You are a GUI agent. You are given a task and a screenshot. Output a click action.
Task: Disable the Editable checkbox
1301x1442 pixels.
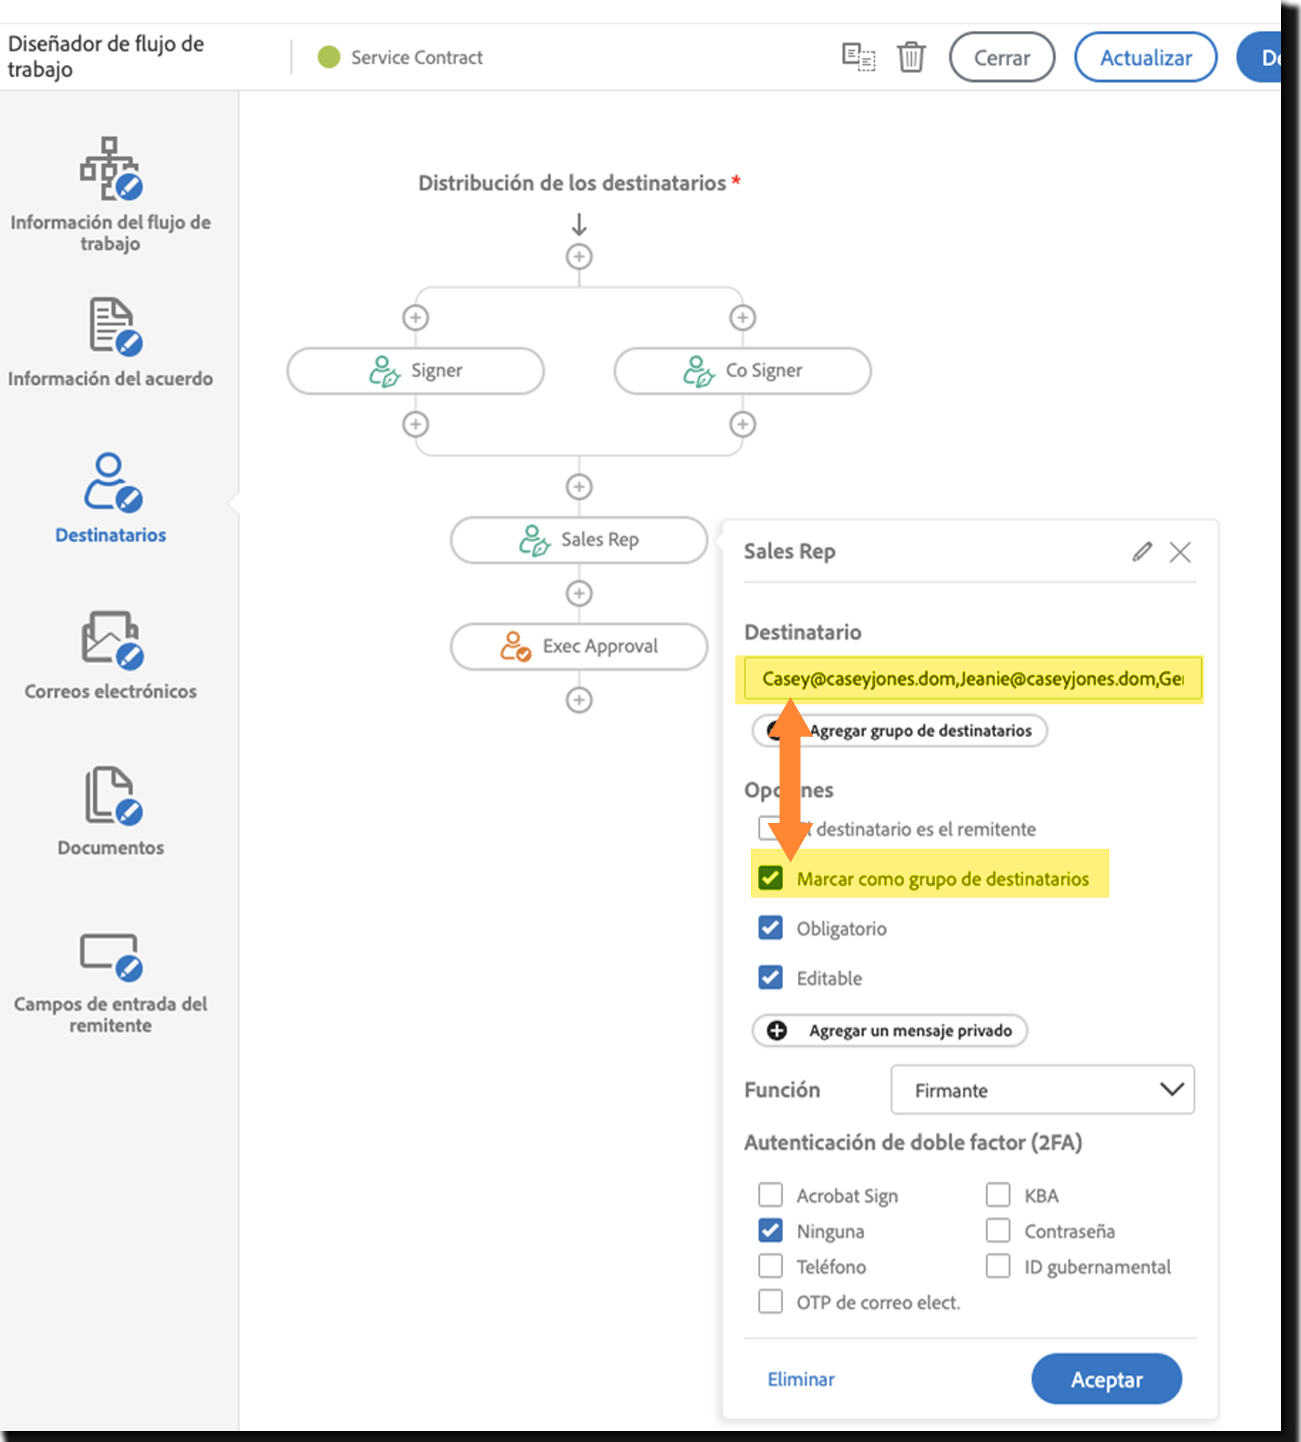pyautogui.click(x=770, y=977)
